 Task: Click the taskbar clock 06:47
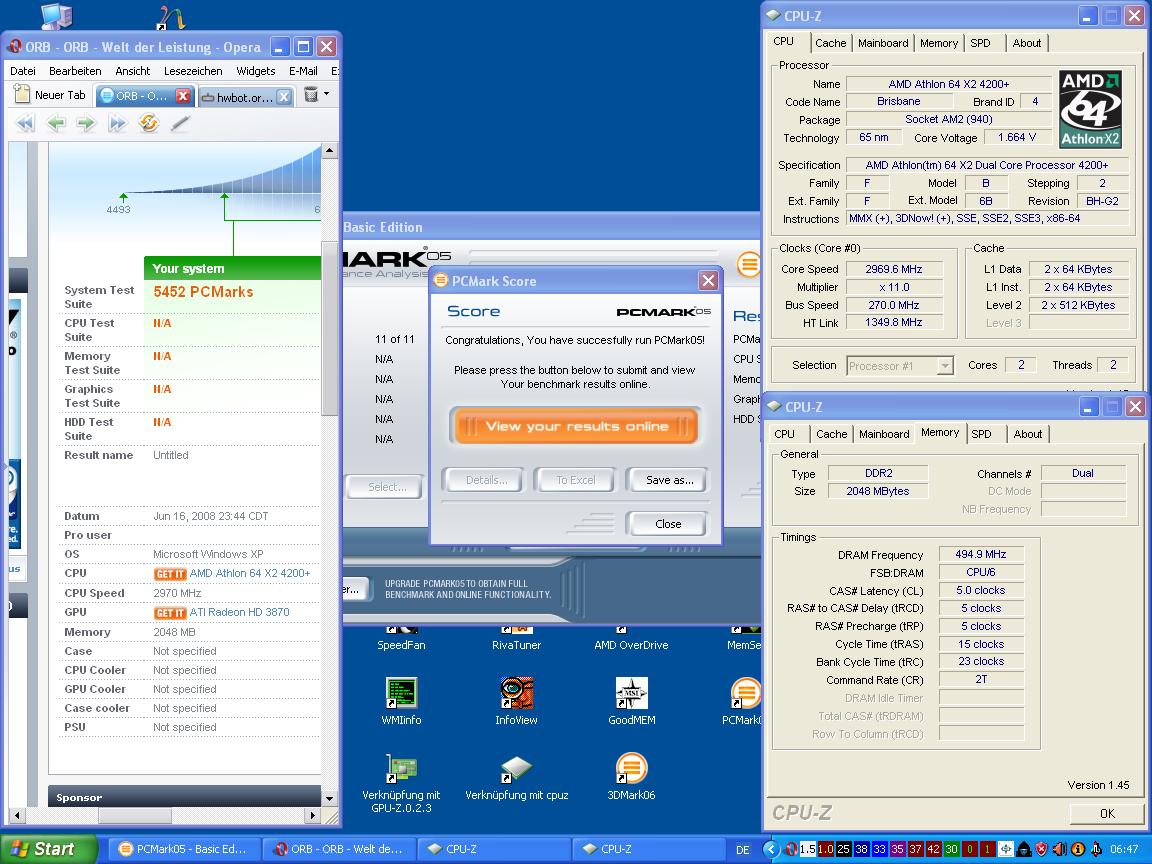click(1124, 849)
